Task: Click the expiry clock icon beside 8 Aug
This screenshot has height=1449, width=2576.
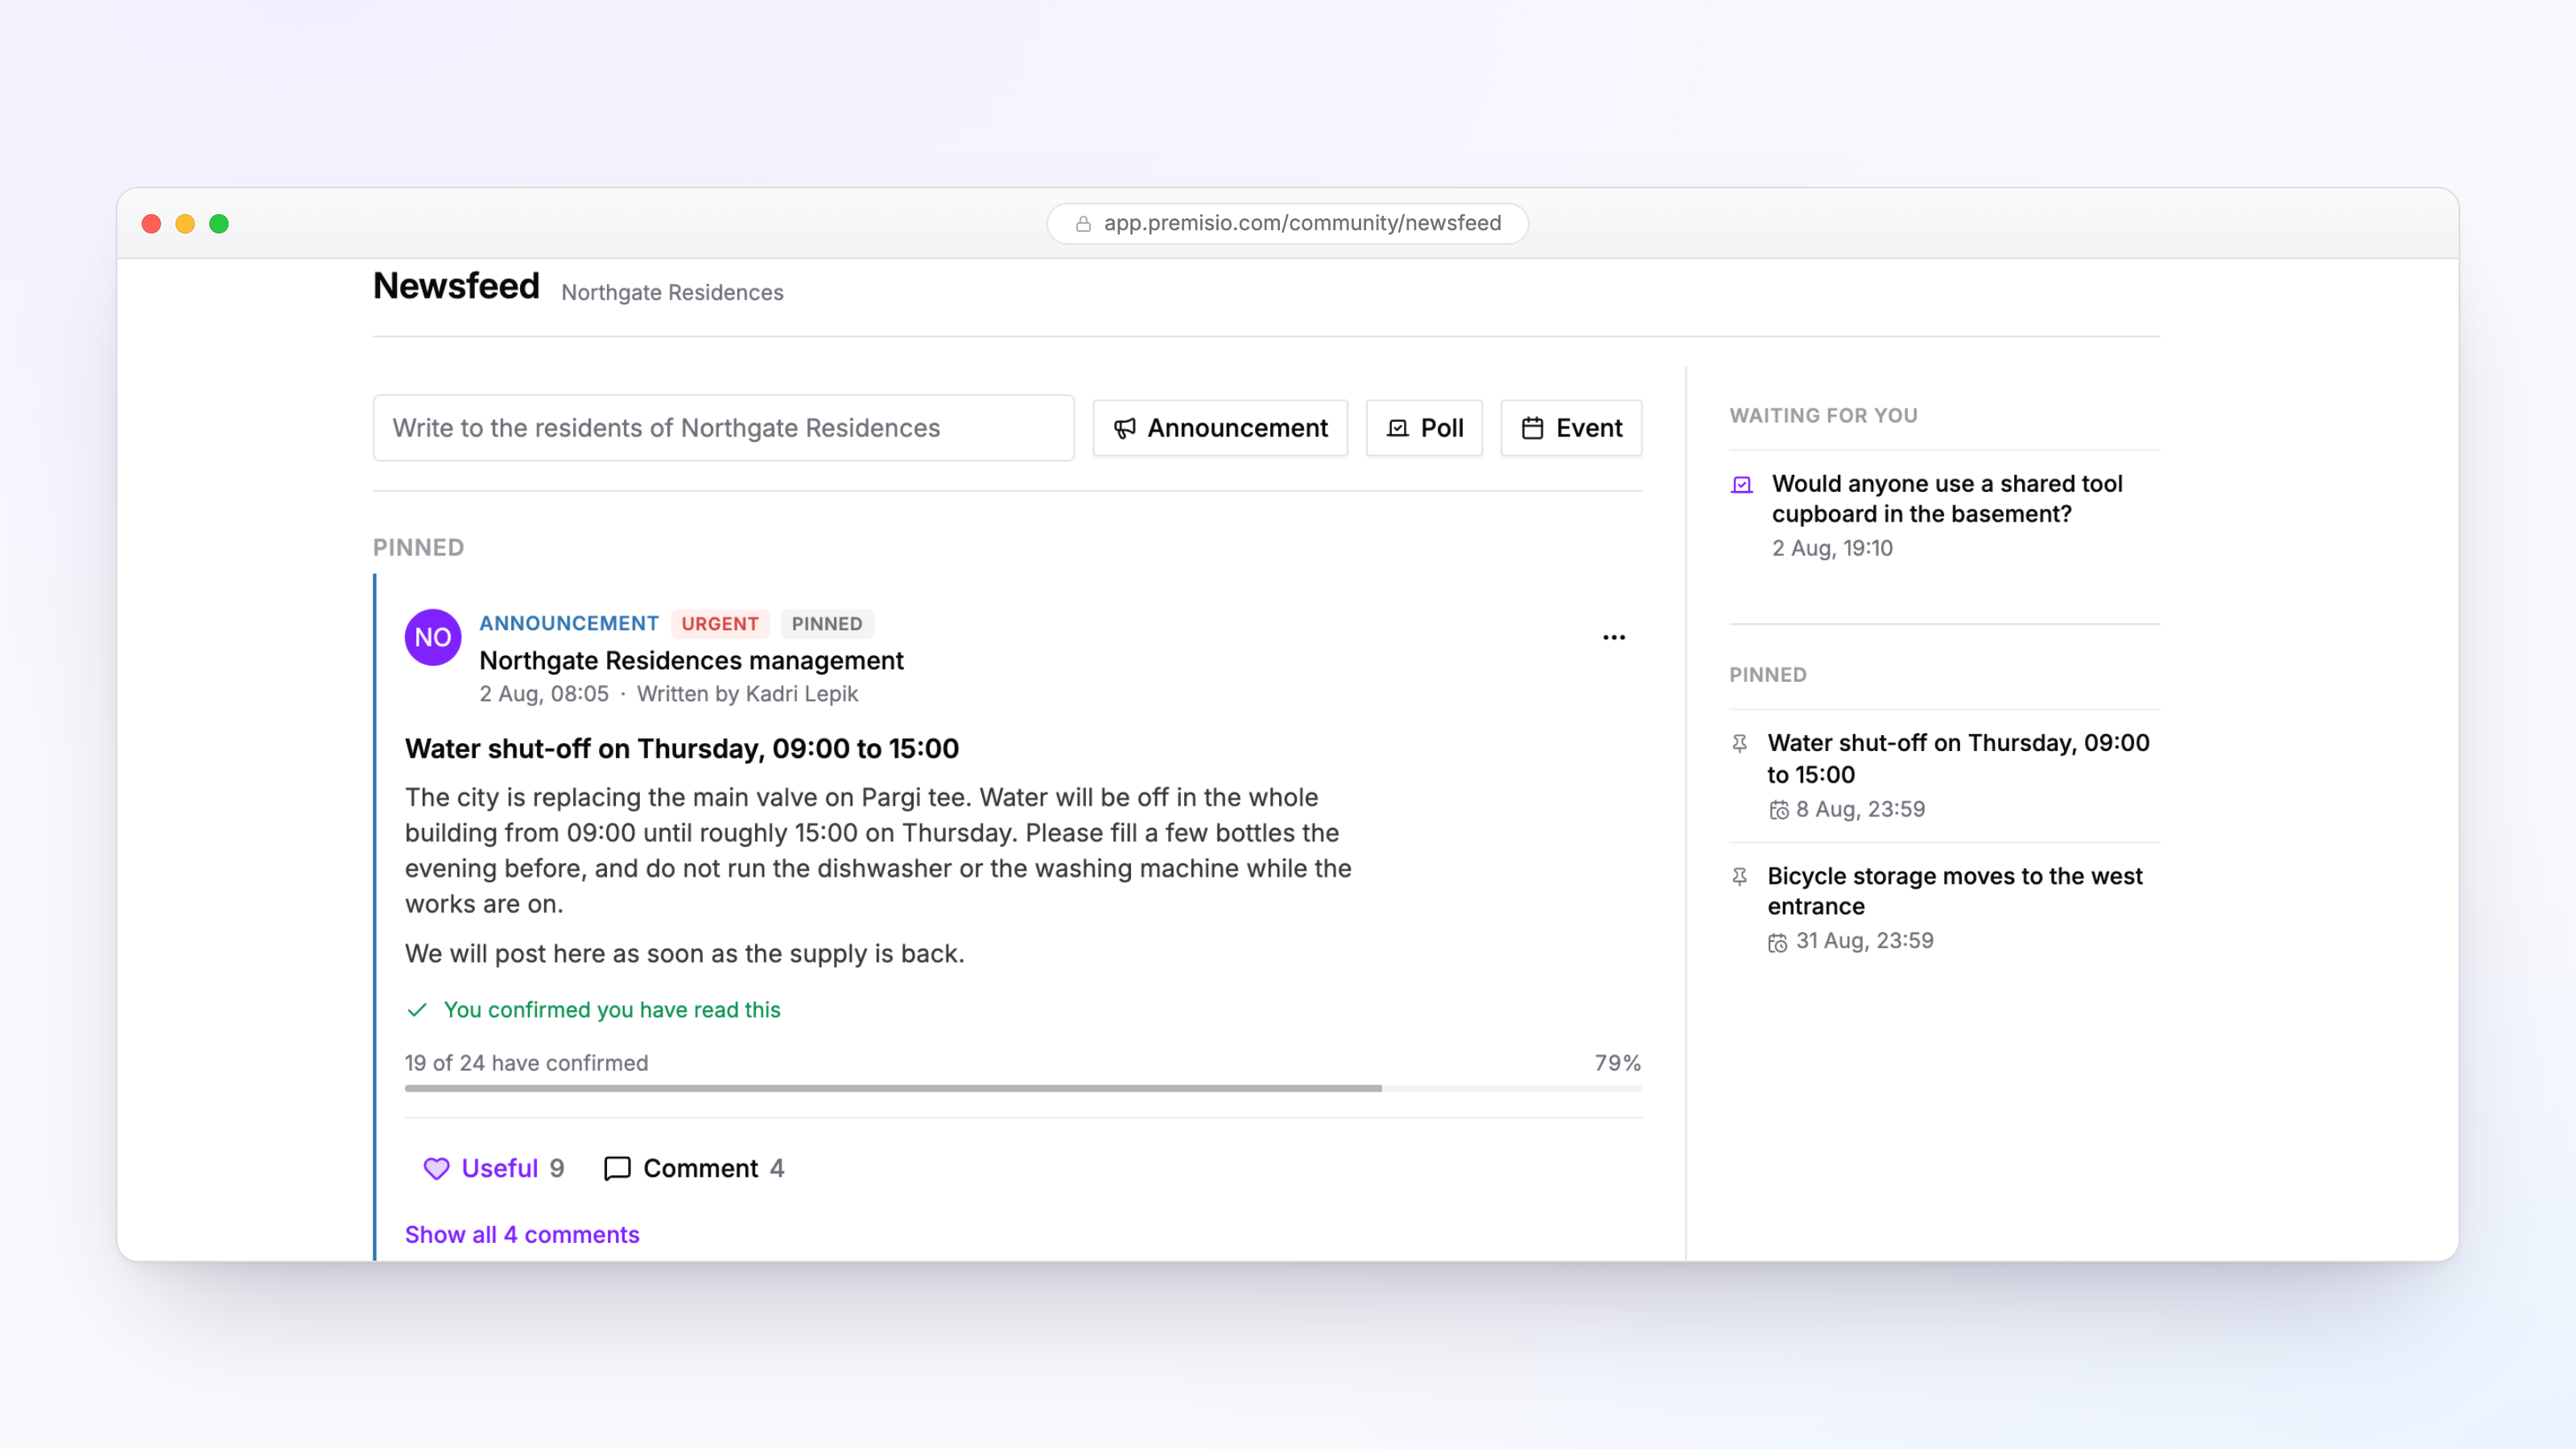Action: (1778, 810)
